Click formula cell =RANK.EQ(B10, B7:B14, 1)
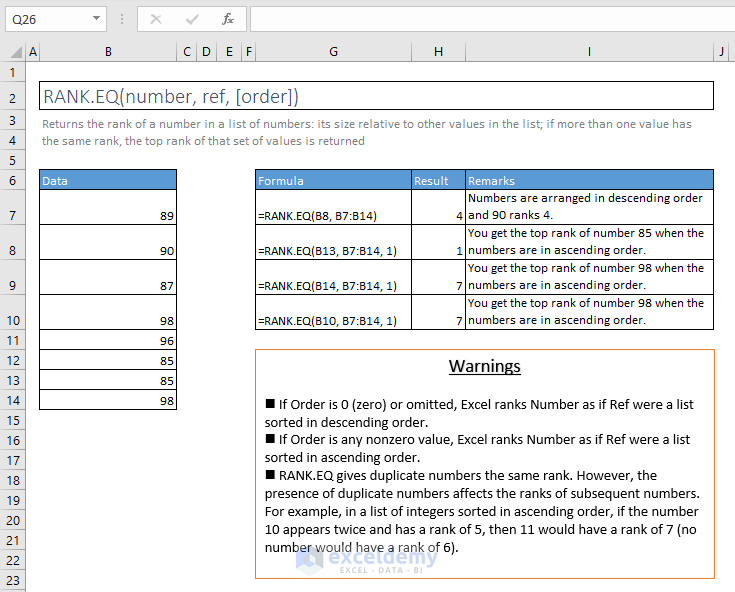The image size is (735, 592). (333, 312)
